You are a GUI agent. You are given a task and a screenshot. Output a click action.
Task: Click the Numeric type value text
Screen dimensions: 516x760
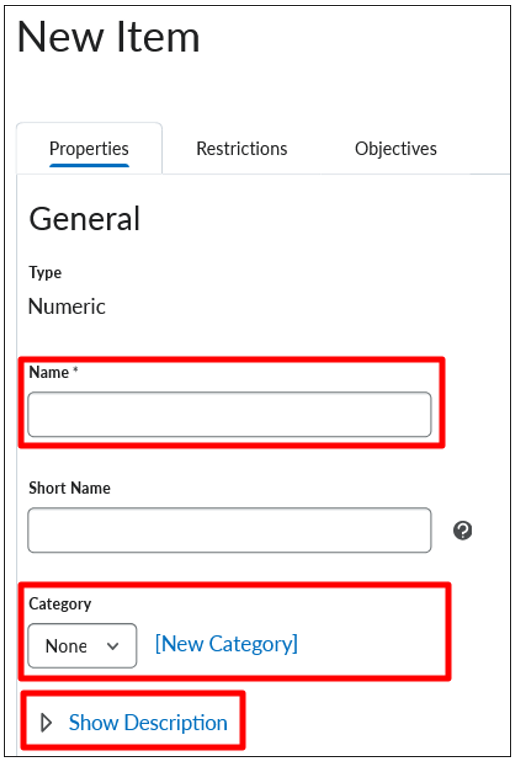click(67, 306)
